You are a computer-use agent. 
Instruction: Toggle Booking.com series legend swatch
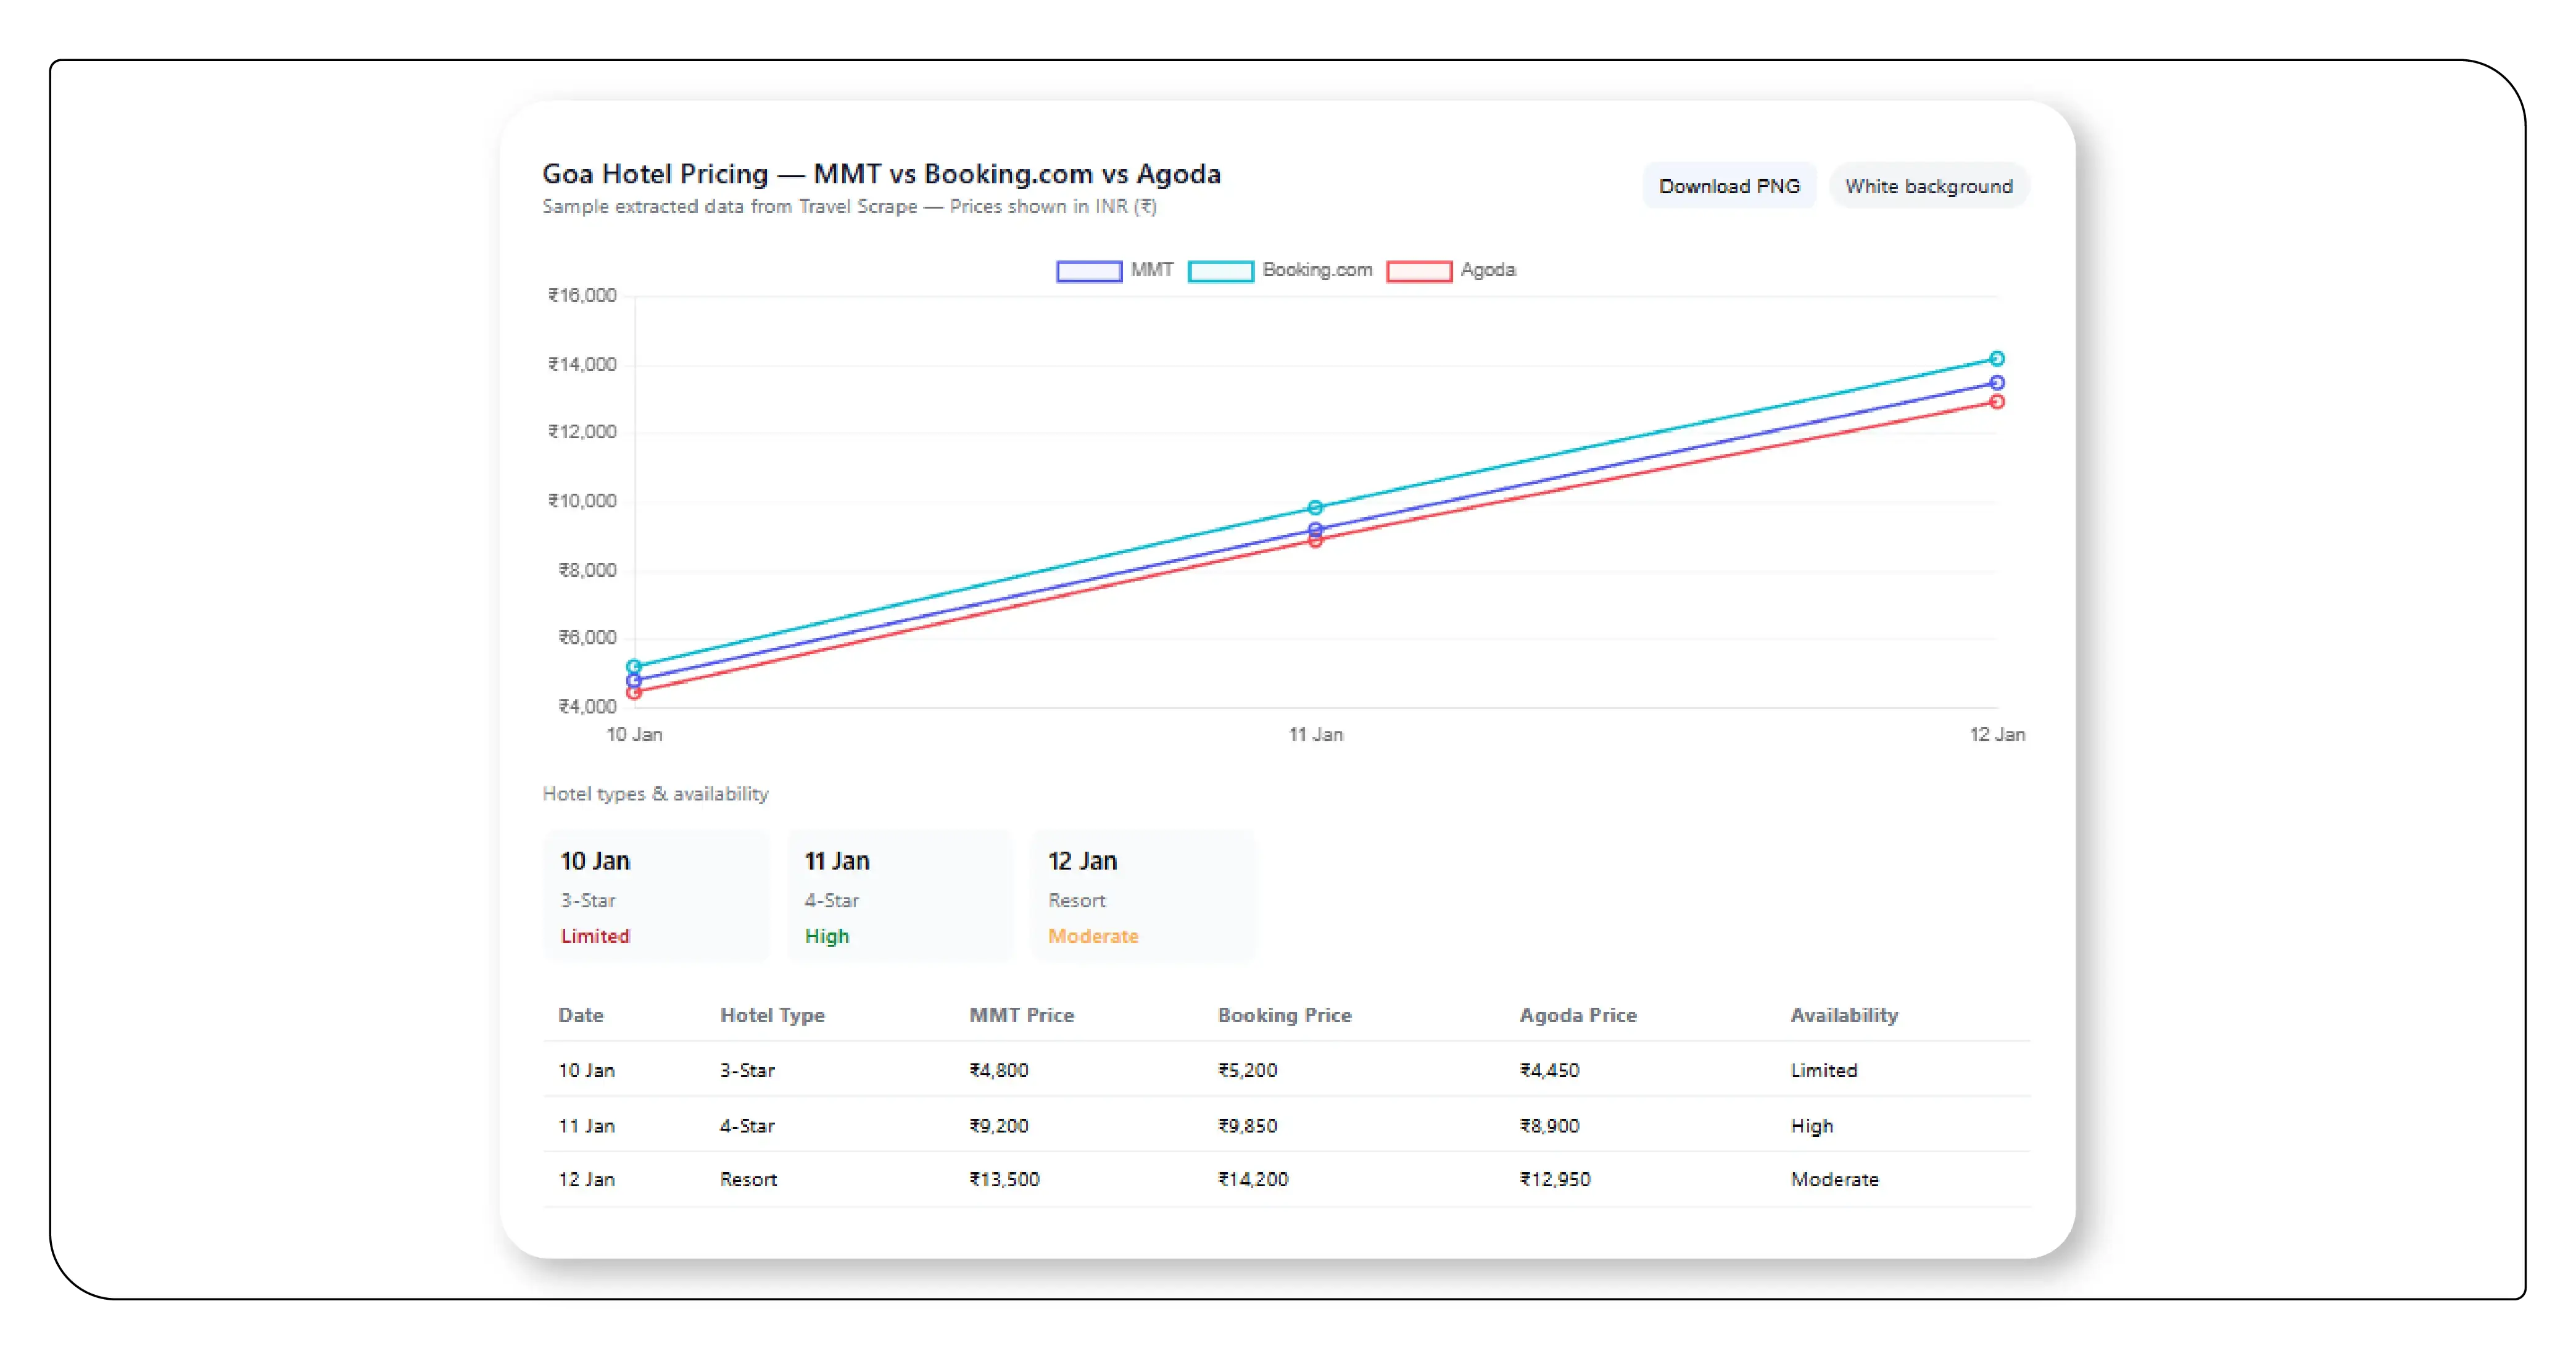click(x=1220, y=271)
